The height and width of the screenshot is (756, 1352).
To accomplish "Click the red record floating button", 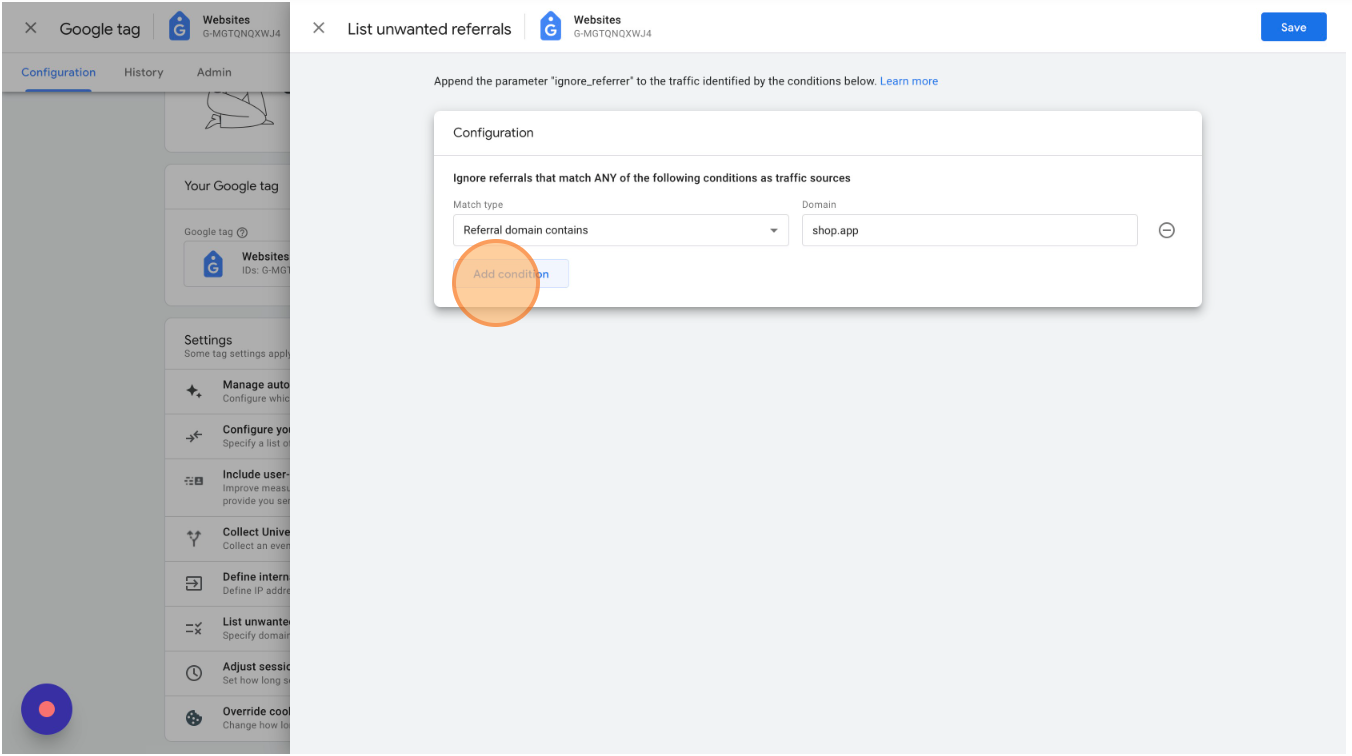I will 47,709.
